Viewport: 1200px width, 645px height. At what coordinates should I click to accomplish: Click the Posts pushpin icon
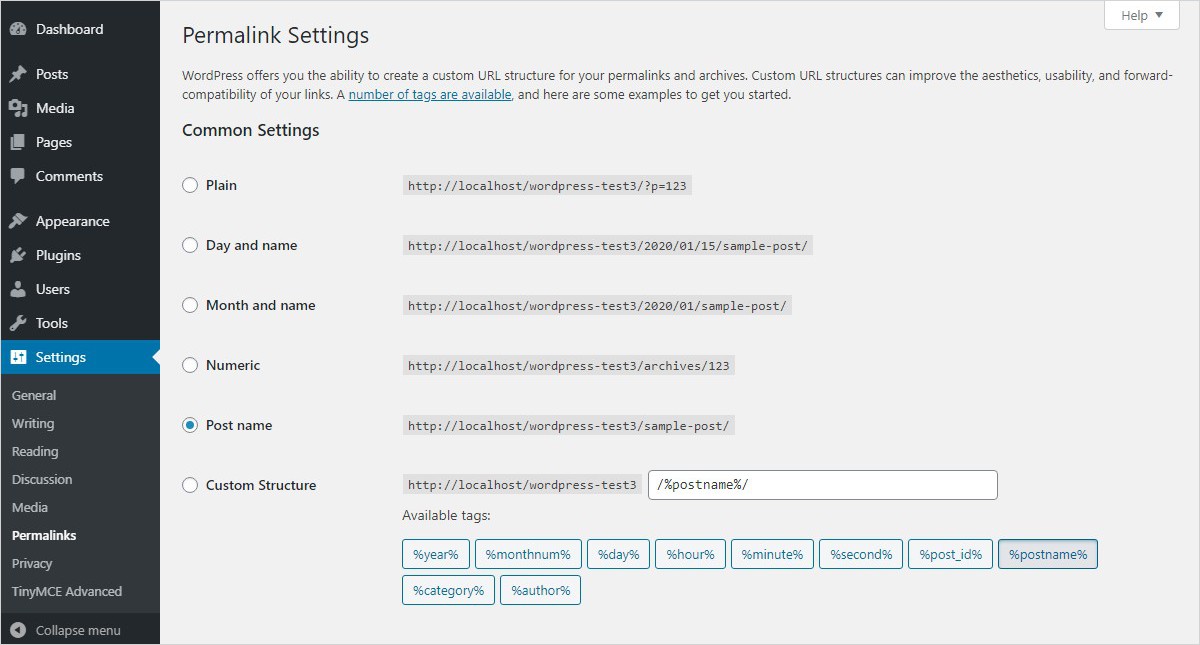coord(18,74)
